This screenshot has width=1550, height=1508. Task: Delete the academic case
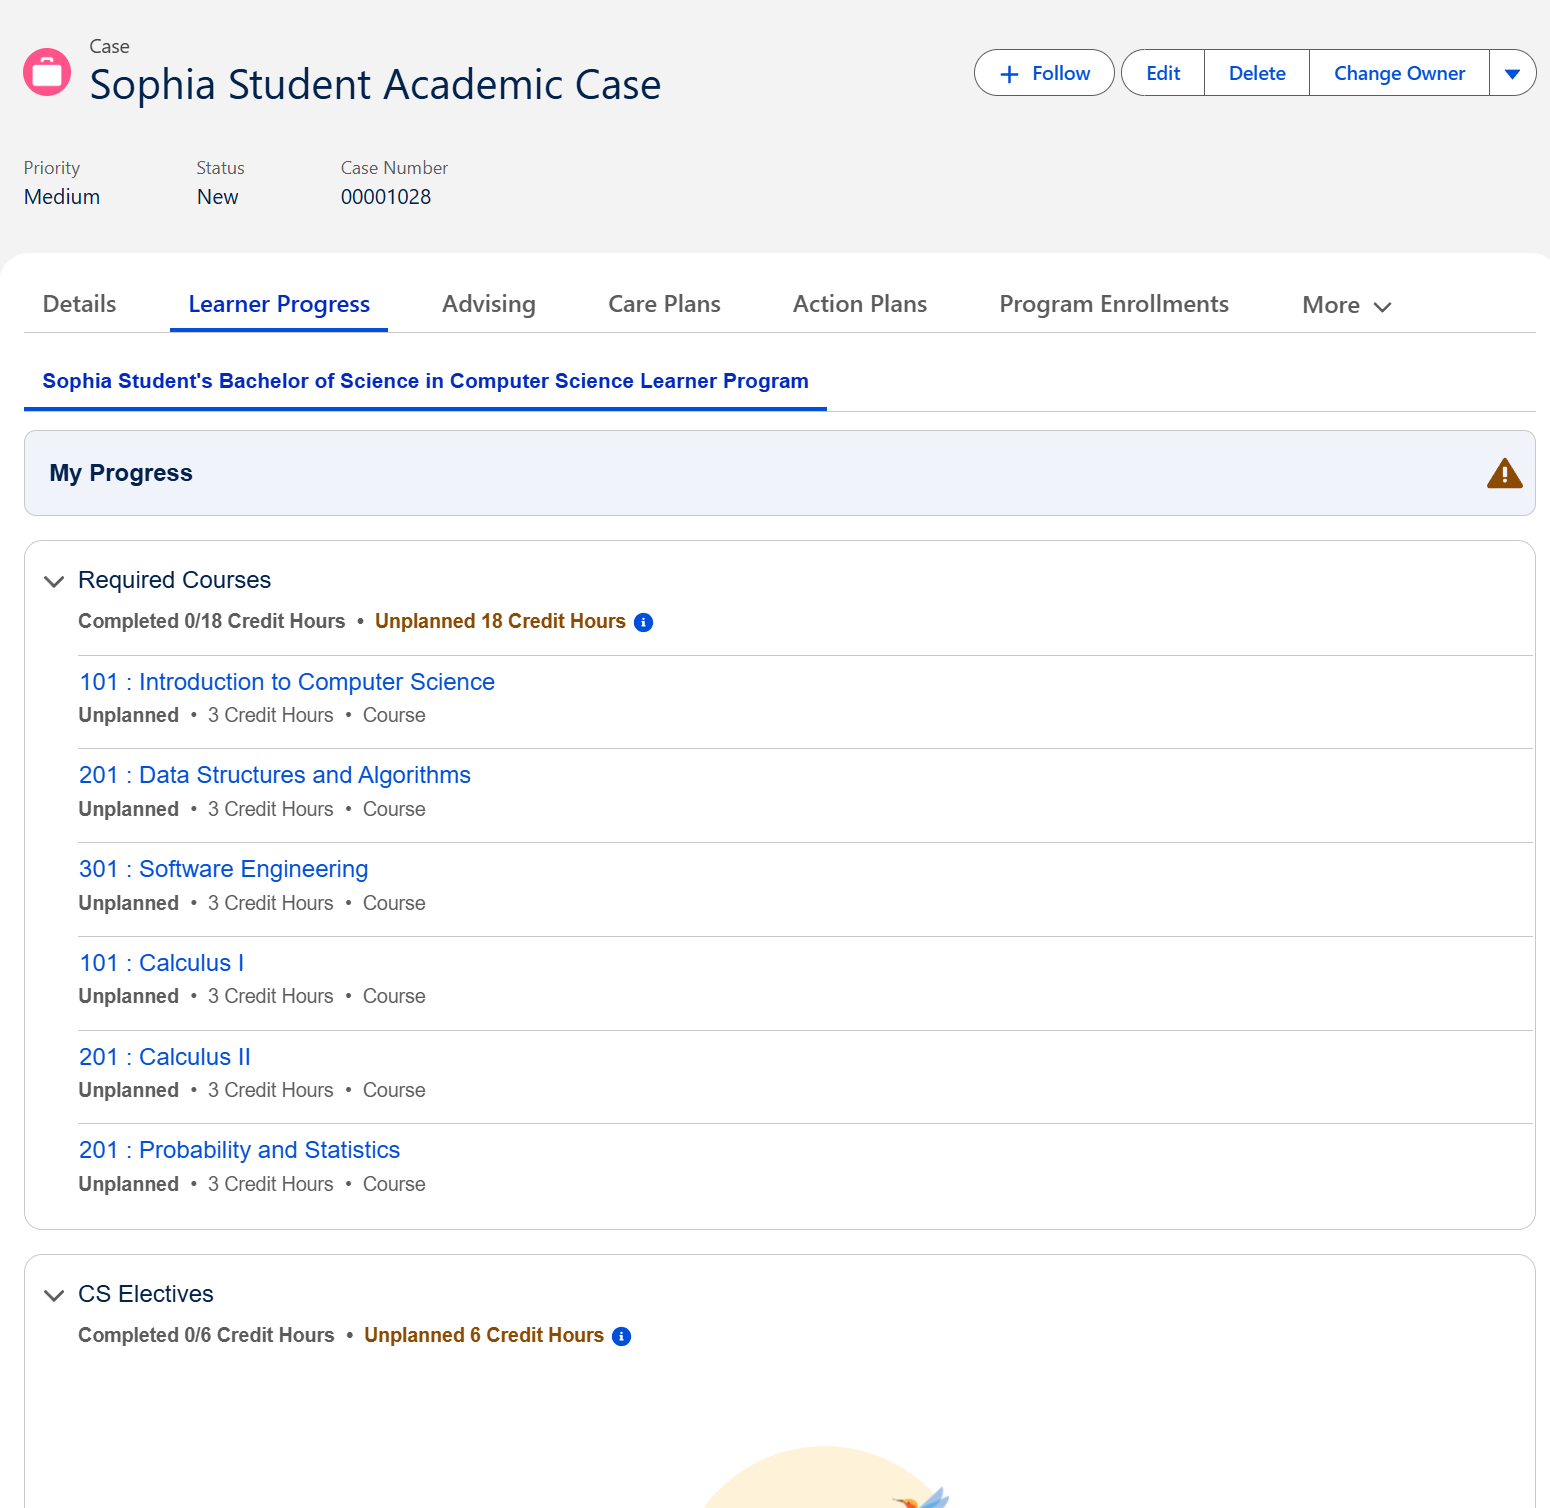pyautogui.click(x=1255, y=72)
